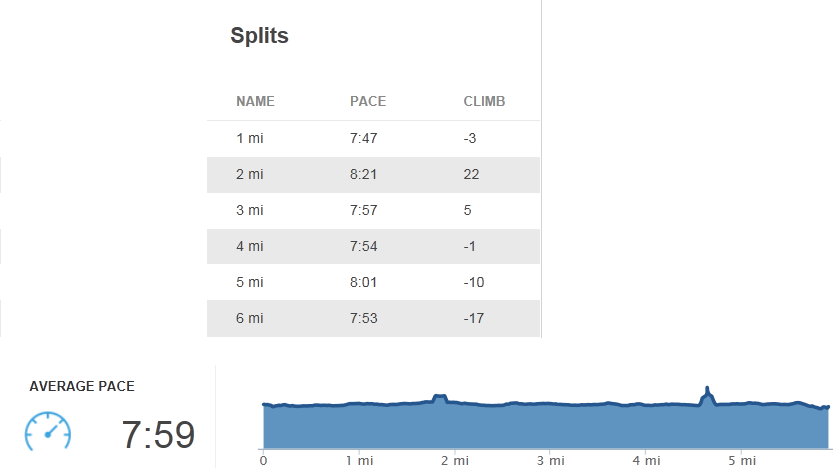The image size is (833, 474).
Task: Click the CLIMB column header
Action: coord(484,101)
